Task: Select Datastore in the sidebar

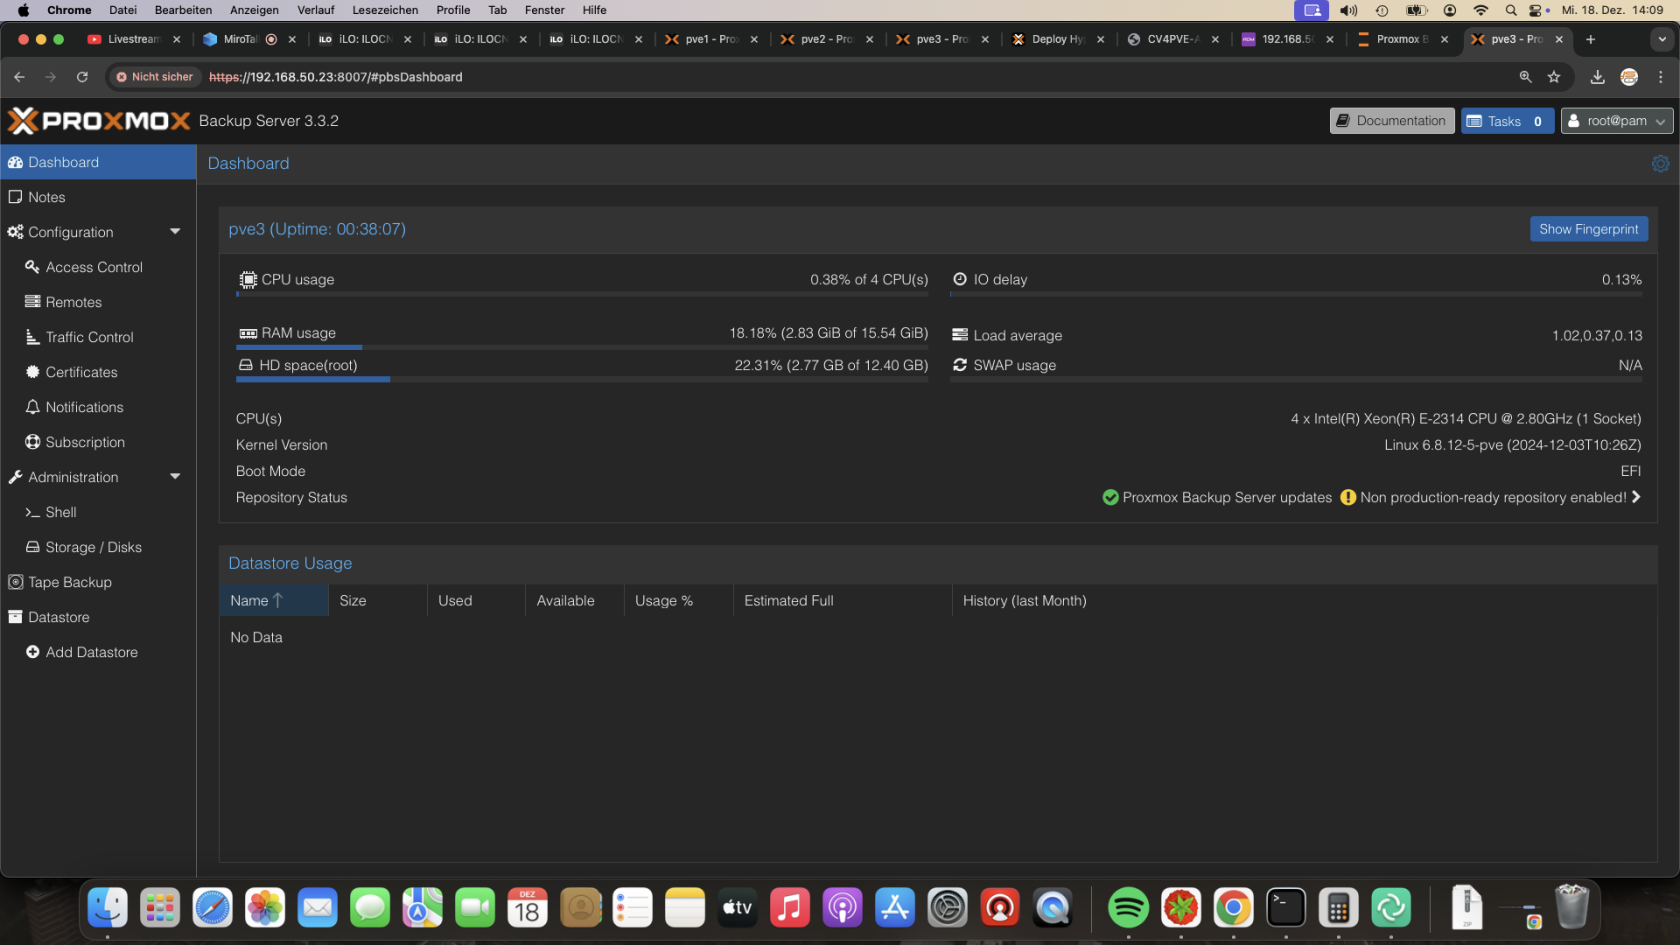Action: pyautogui.click(x=98, y=617)
